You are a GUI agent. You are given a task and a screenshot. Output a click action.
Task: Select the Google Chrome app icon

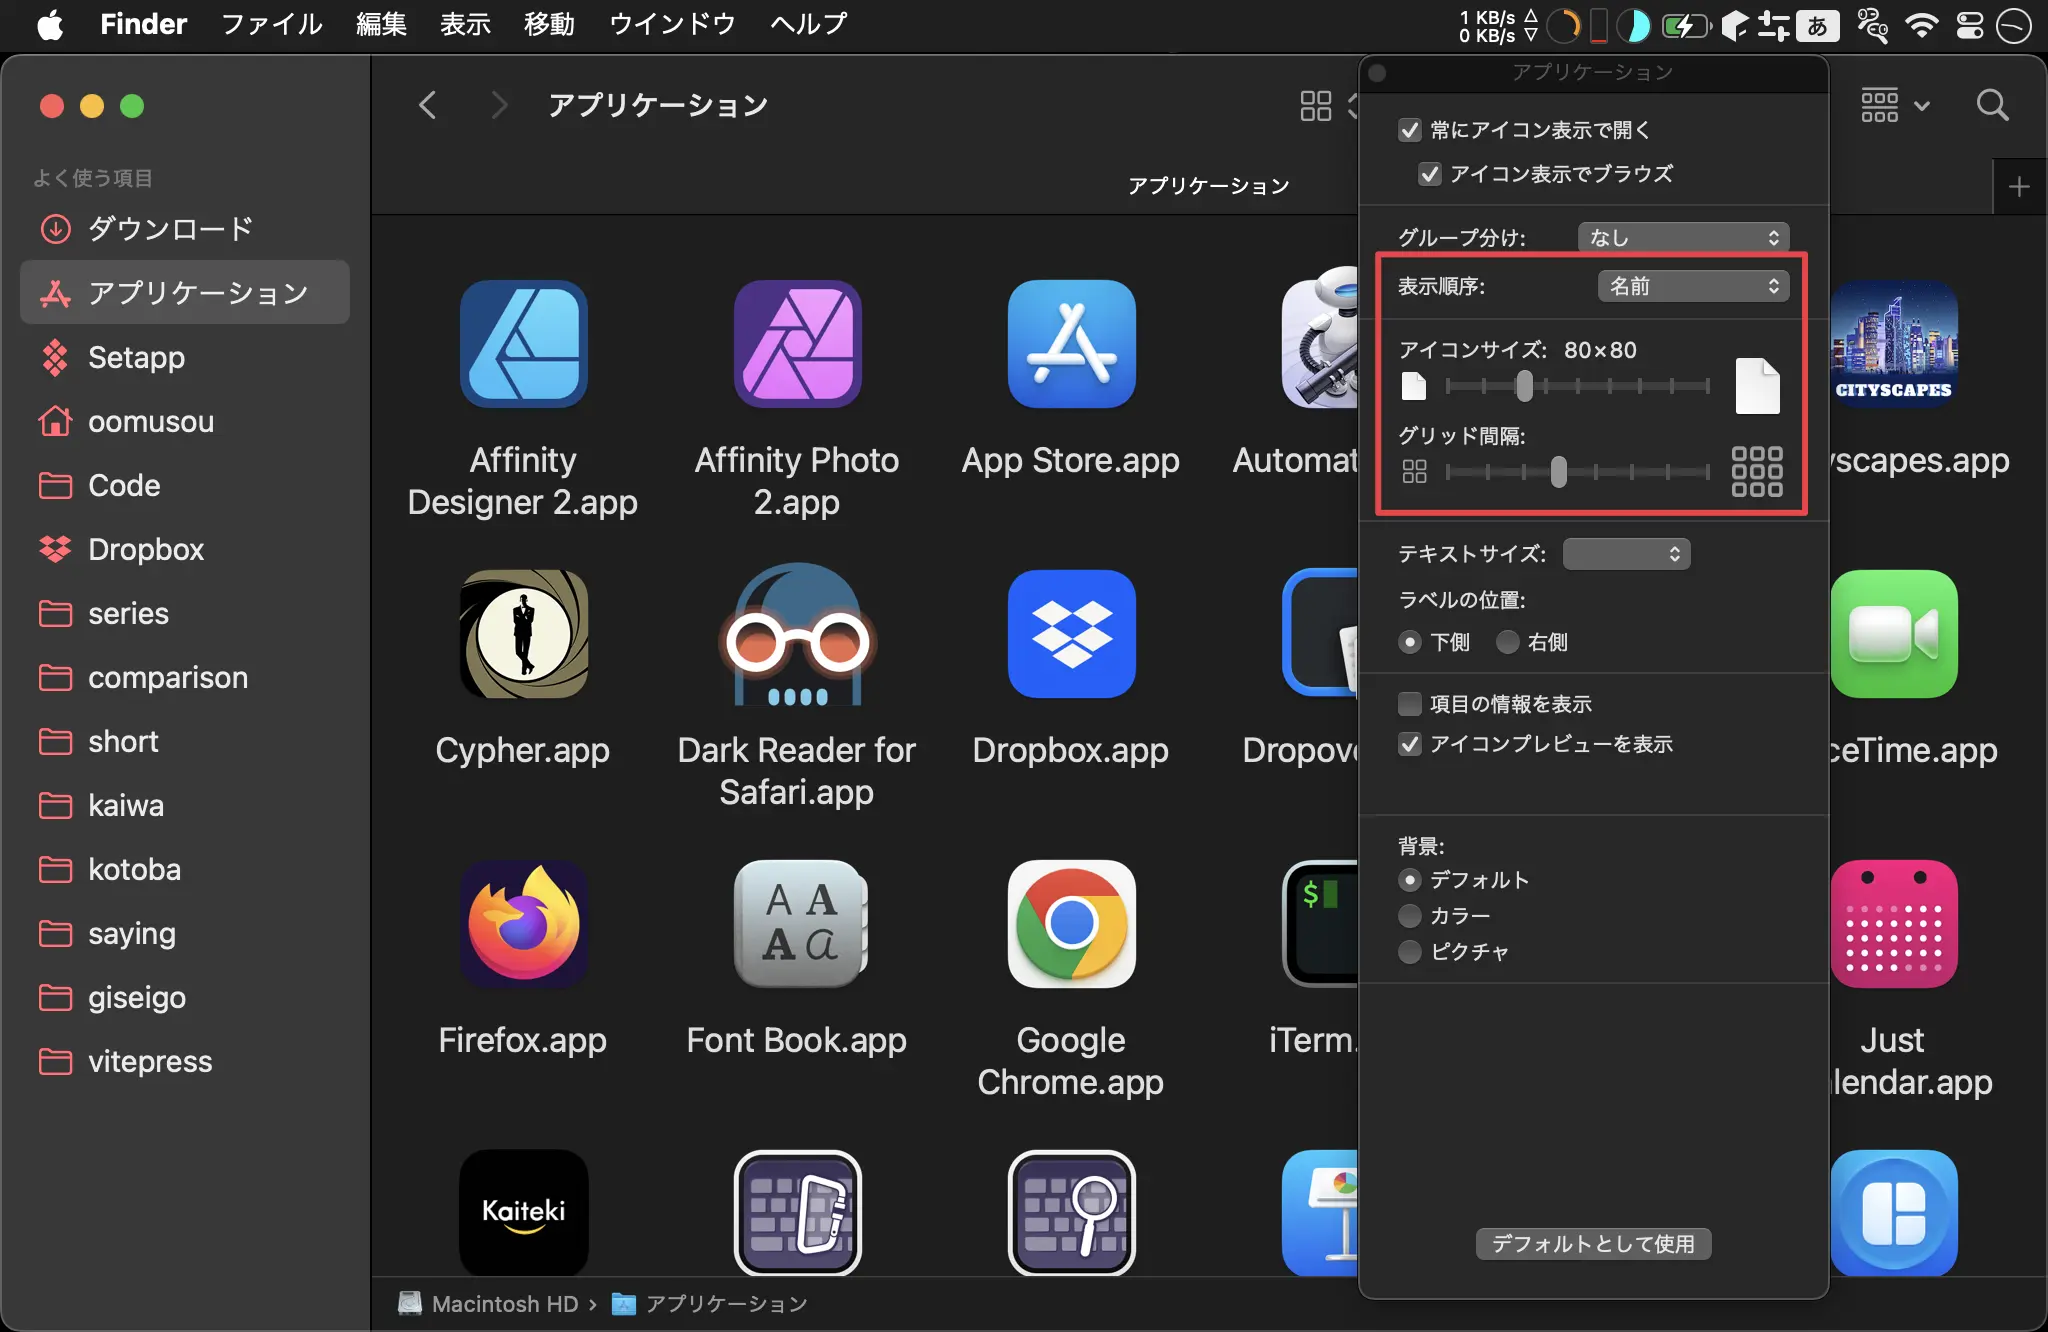click(1071, 924)
